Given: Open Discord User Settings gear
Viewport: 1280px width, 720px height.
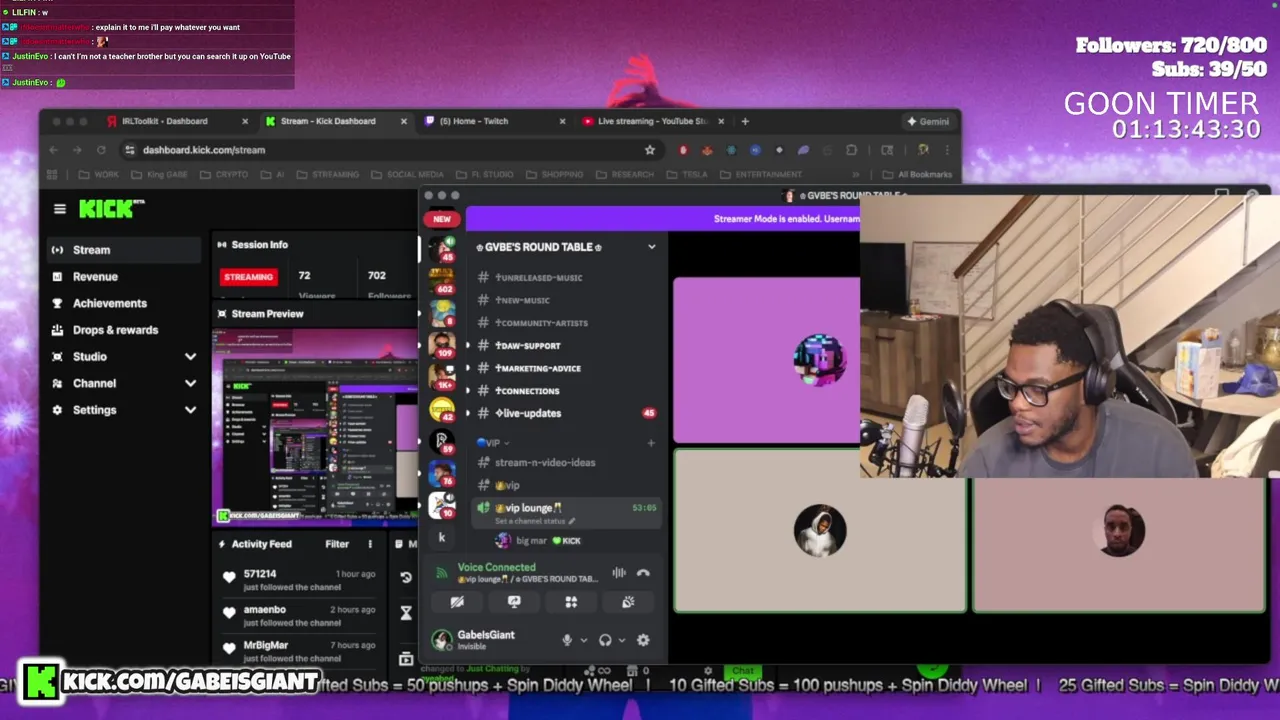Looking at the screenshot, I should 643,640.
